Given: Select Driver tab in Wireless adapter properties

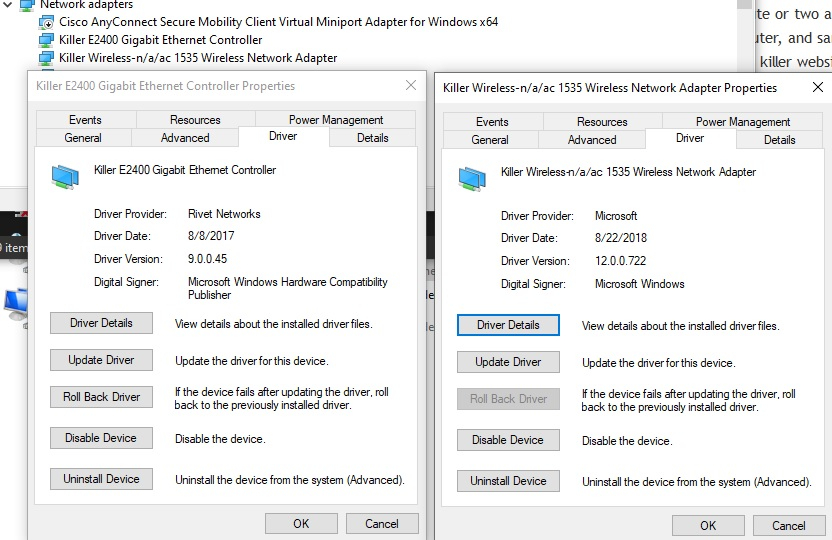Looking at the screenshot, I should pos(690,138).
